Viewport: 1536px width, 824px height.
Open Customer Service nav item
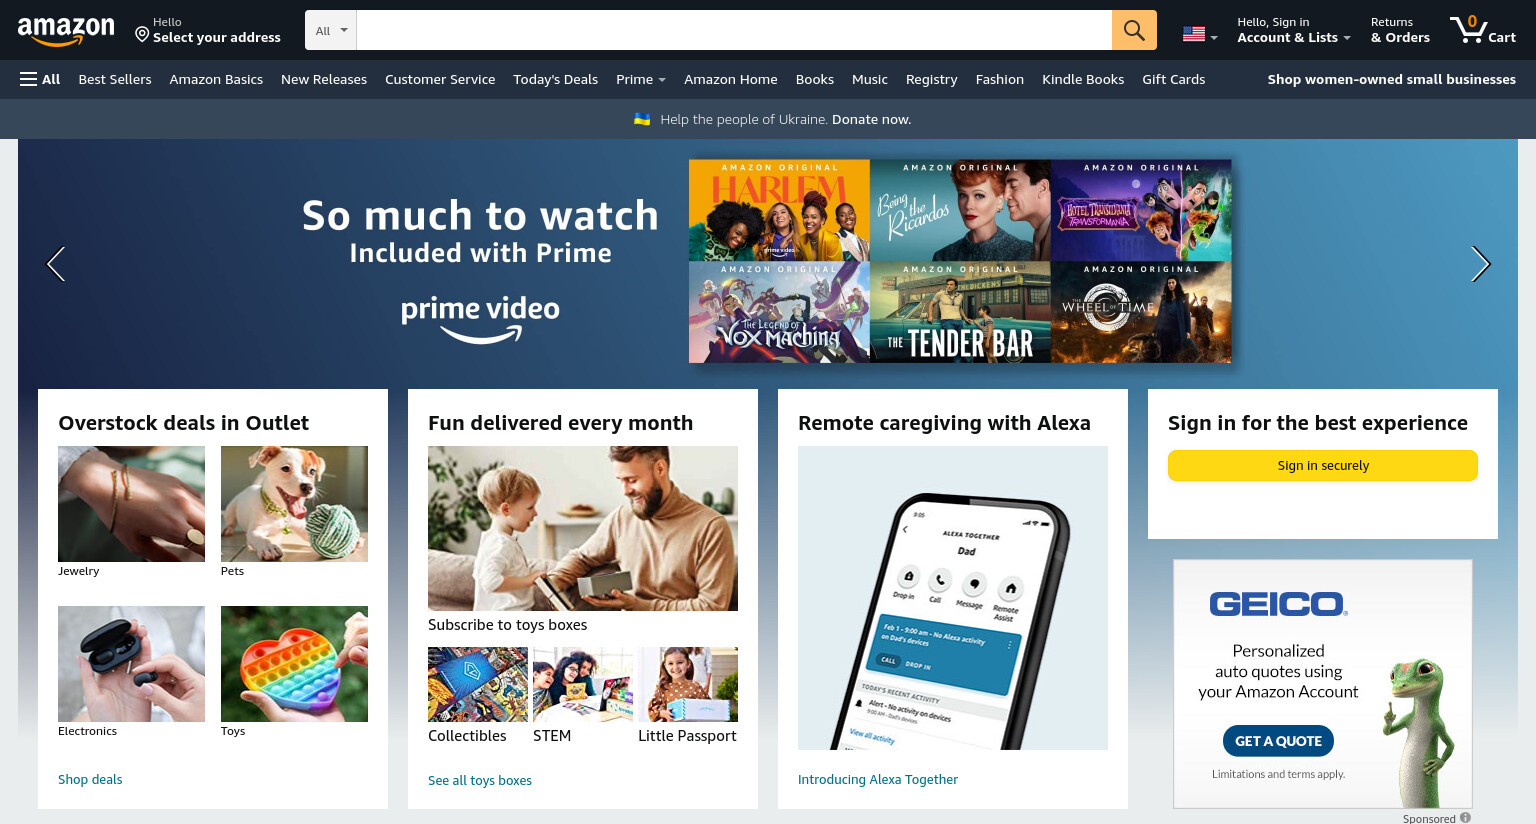440,79
